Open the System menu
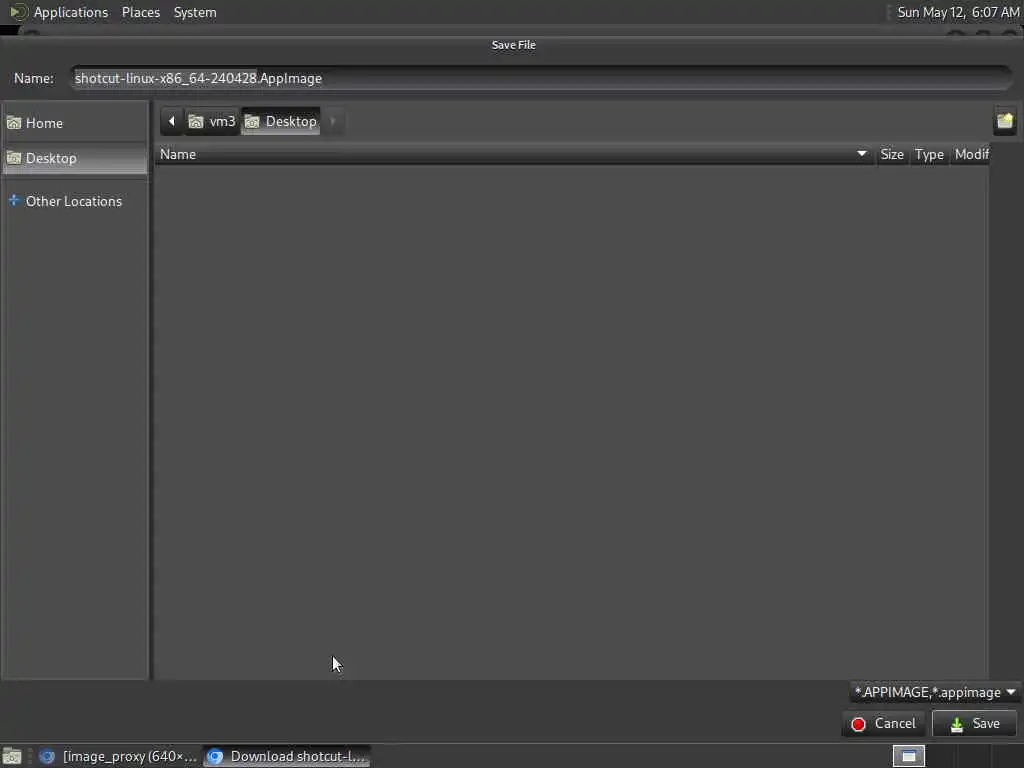Image resolution: width=1024 pixels, height=768 pixels. [x=195, y=12]
